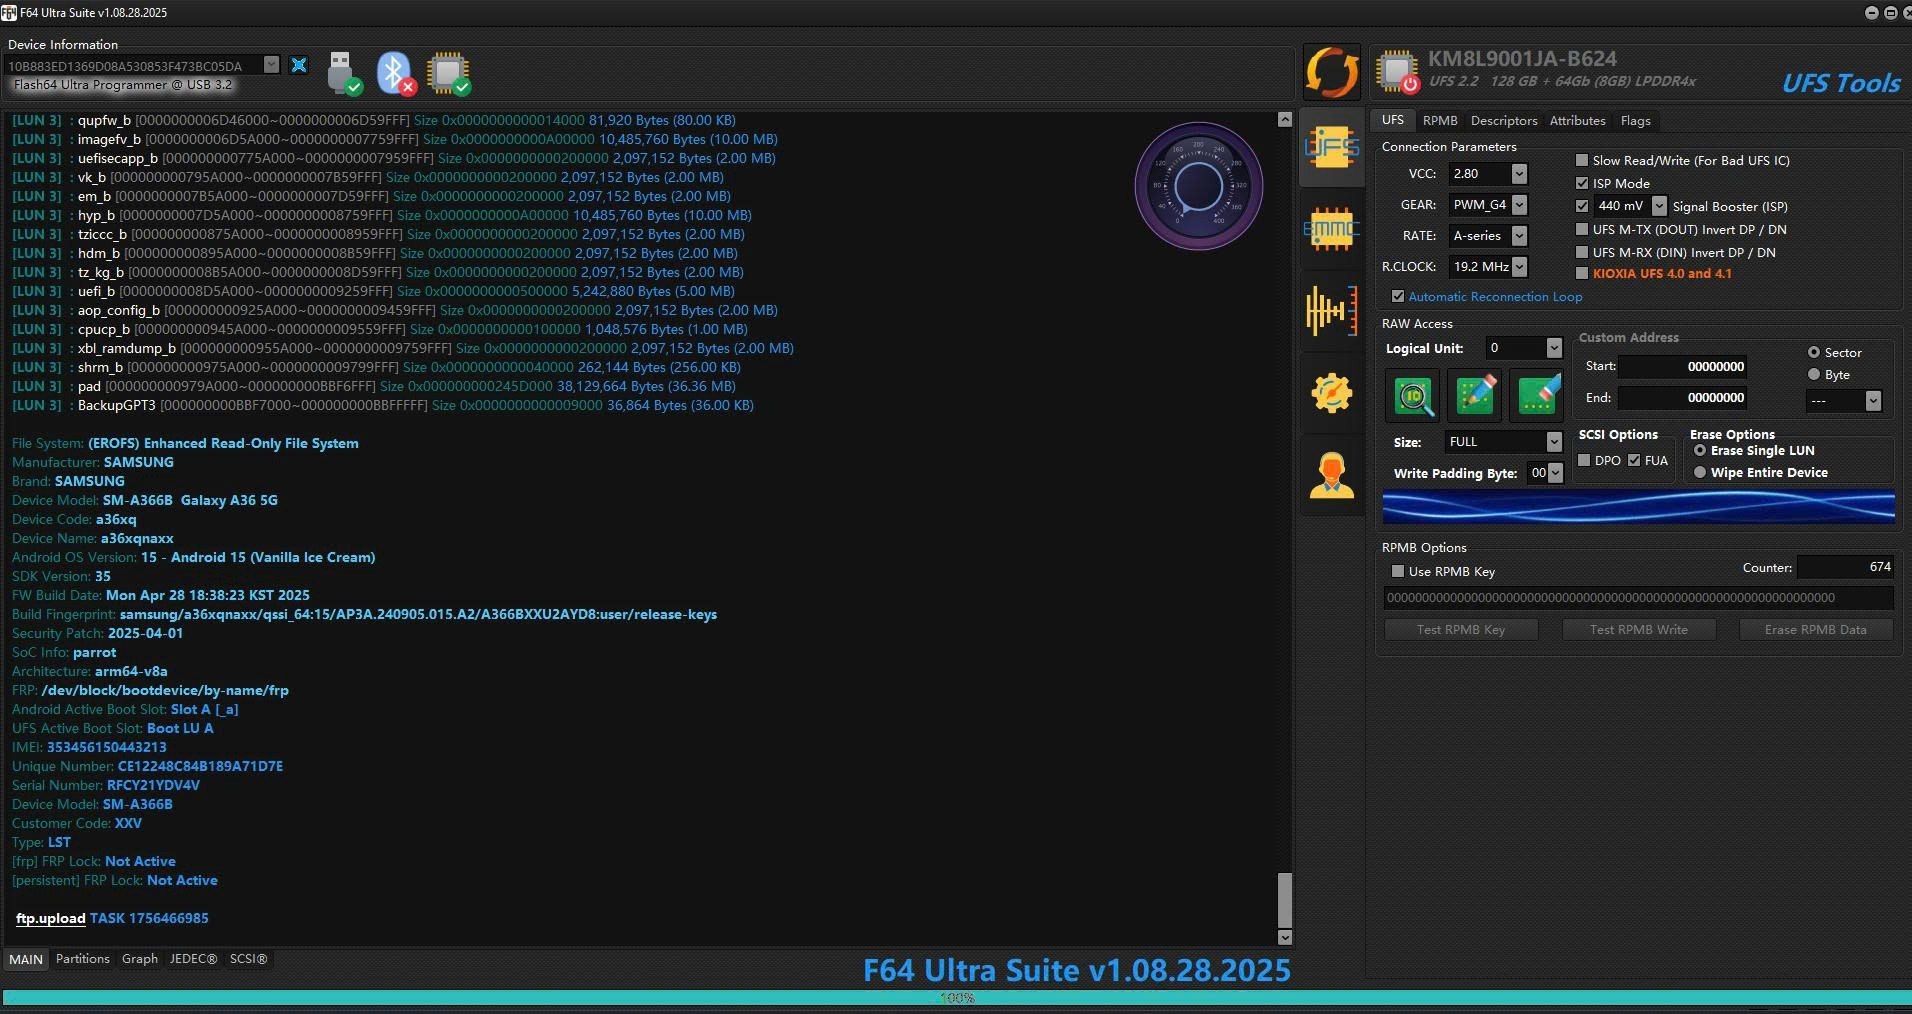Click the speedometer gauge graphic
1912x1014 pixels.
pyautogui.click(x=1198, y=186)
